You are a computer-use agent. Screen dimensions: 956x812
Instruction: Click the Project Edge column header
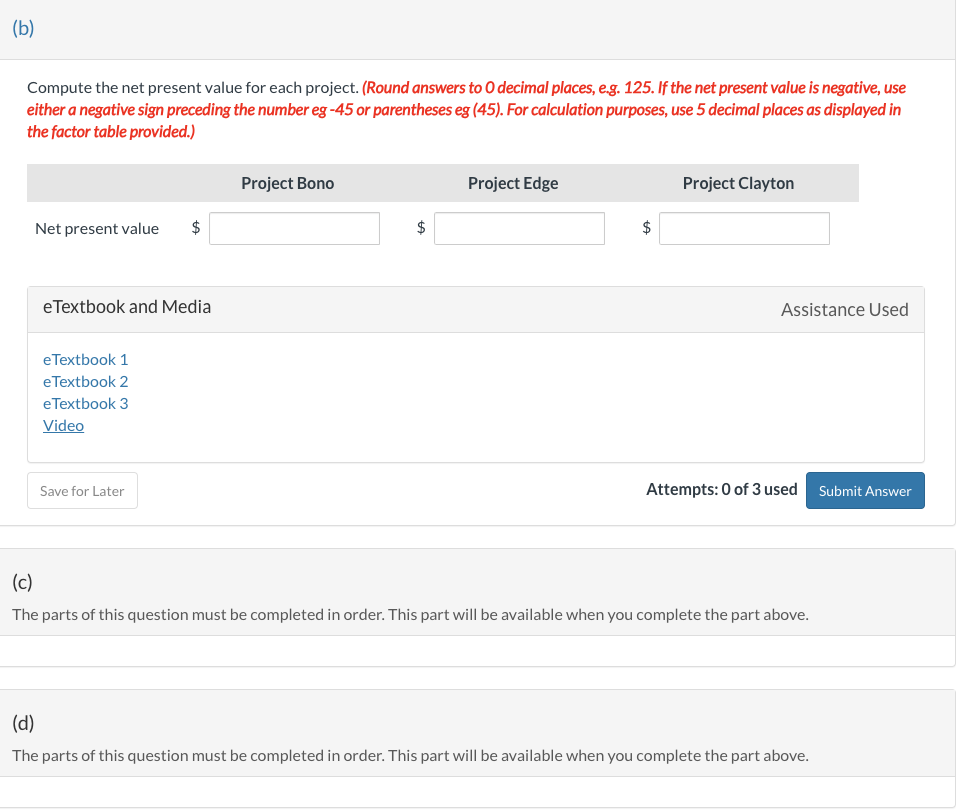[x=513, y=183]
